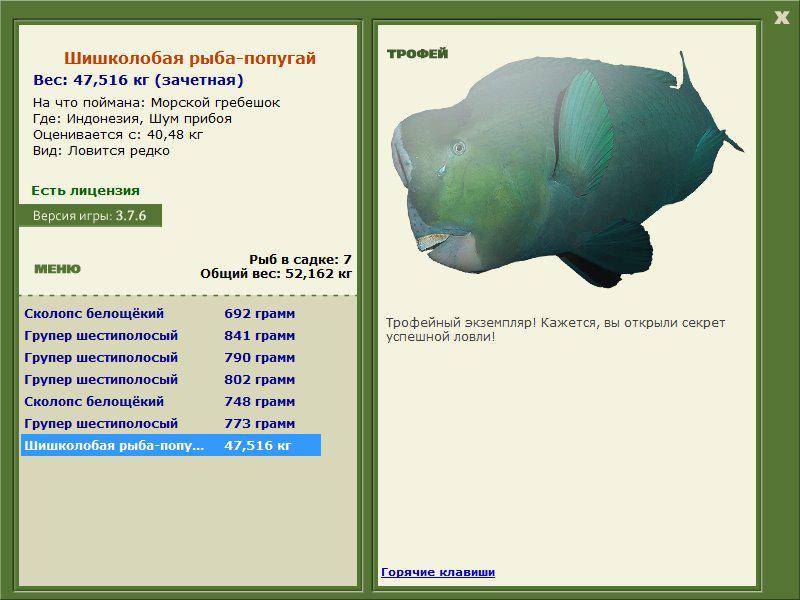Select the Групер шестиполосый 773 грамм row
This screenshot has height=600, width=800.
(170, 423)
